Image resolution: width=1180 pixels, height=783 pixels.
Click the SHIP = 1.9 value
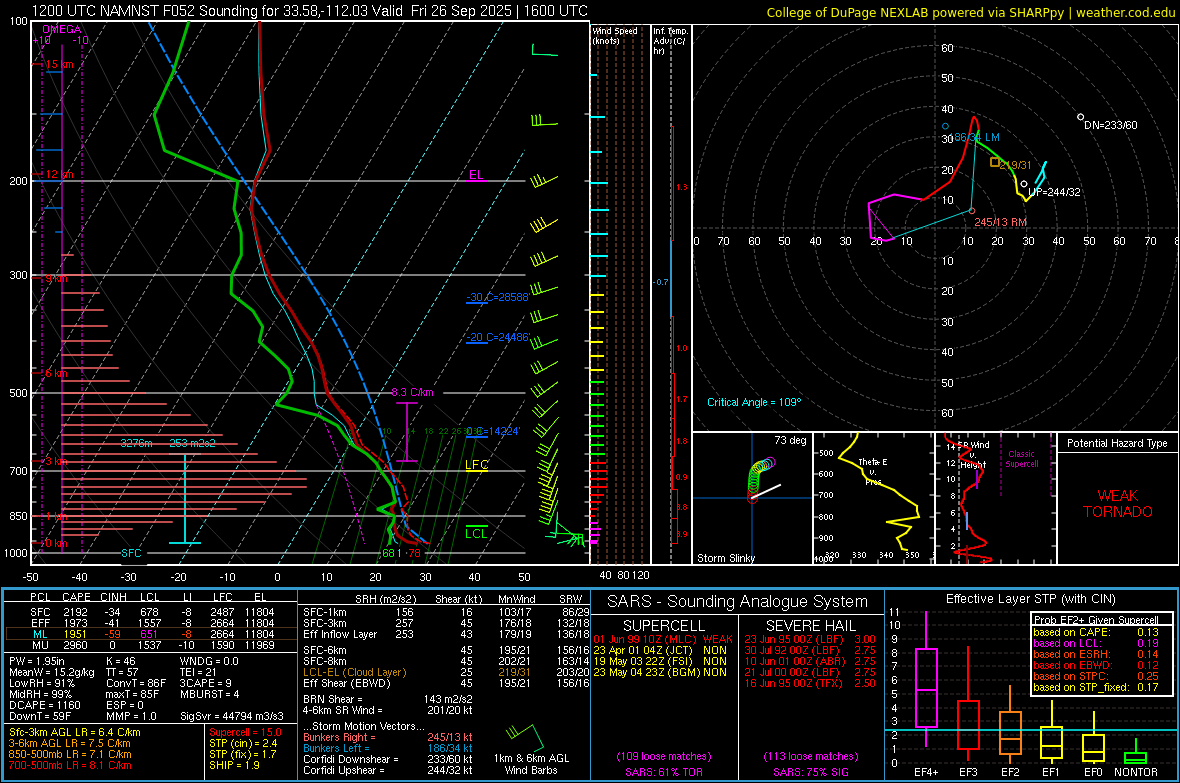234,765
